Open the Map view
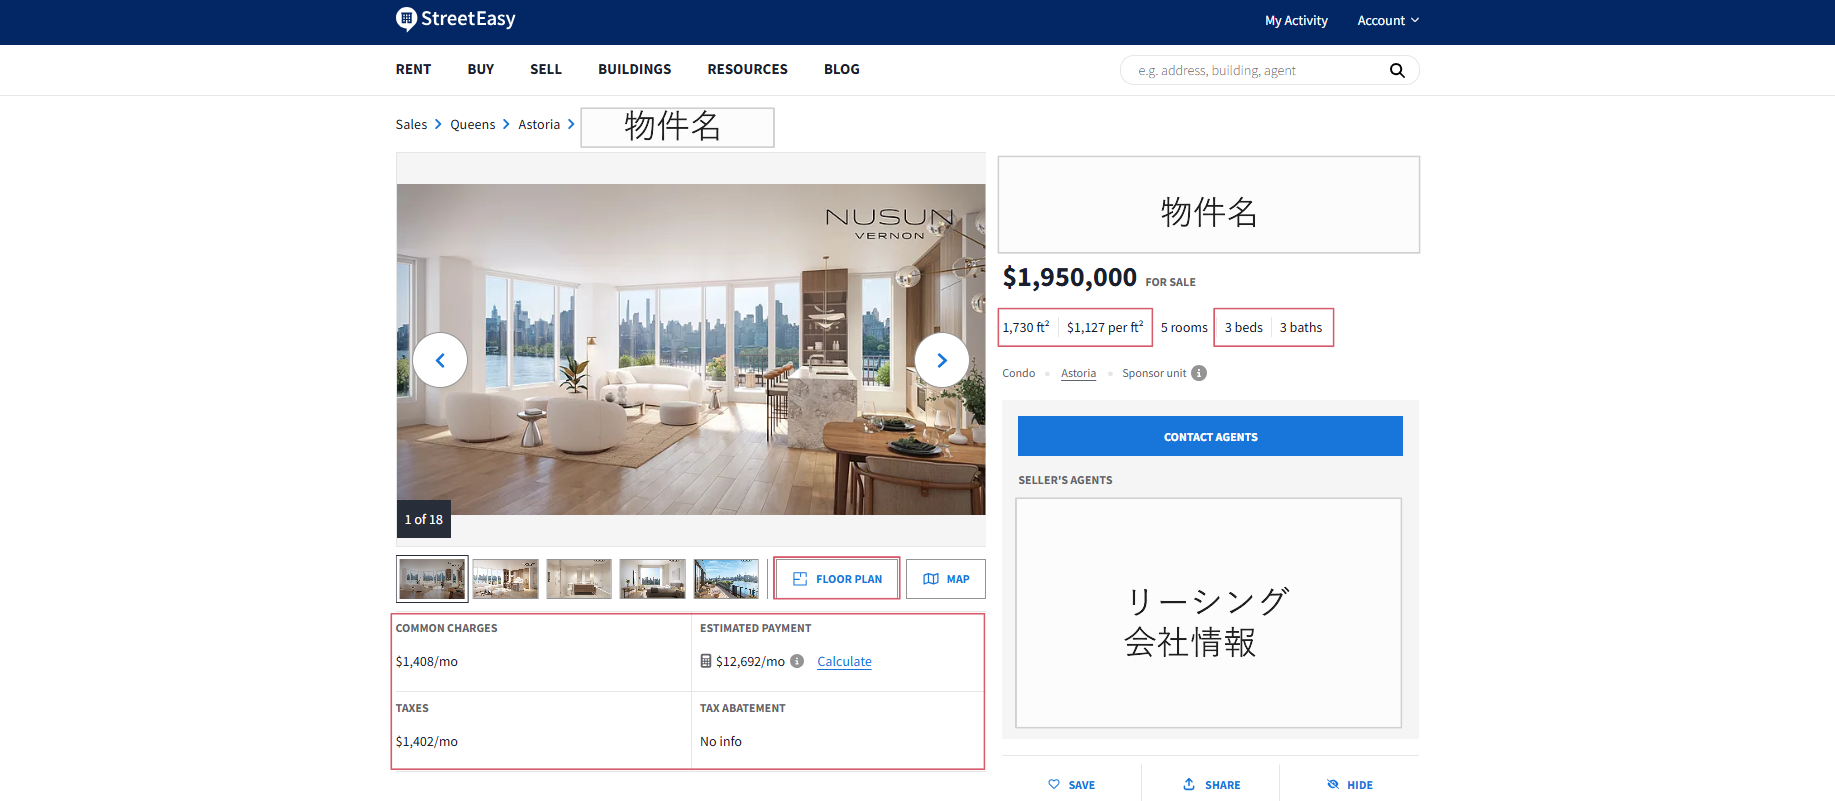Image resolution: width=1835 pixels, height=801 pixels. coord(946,579)
